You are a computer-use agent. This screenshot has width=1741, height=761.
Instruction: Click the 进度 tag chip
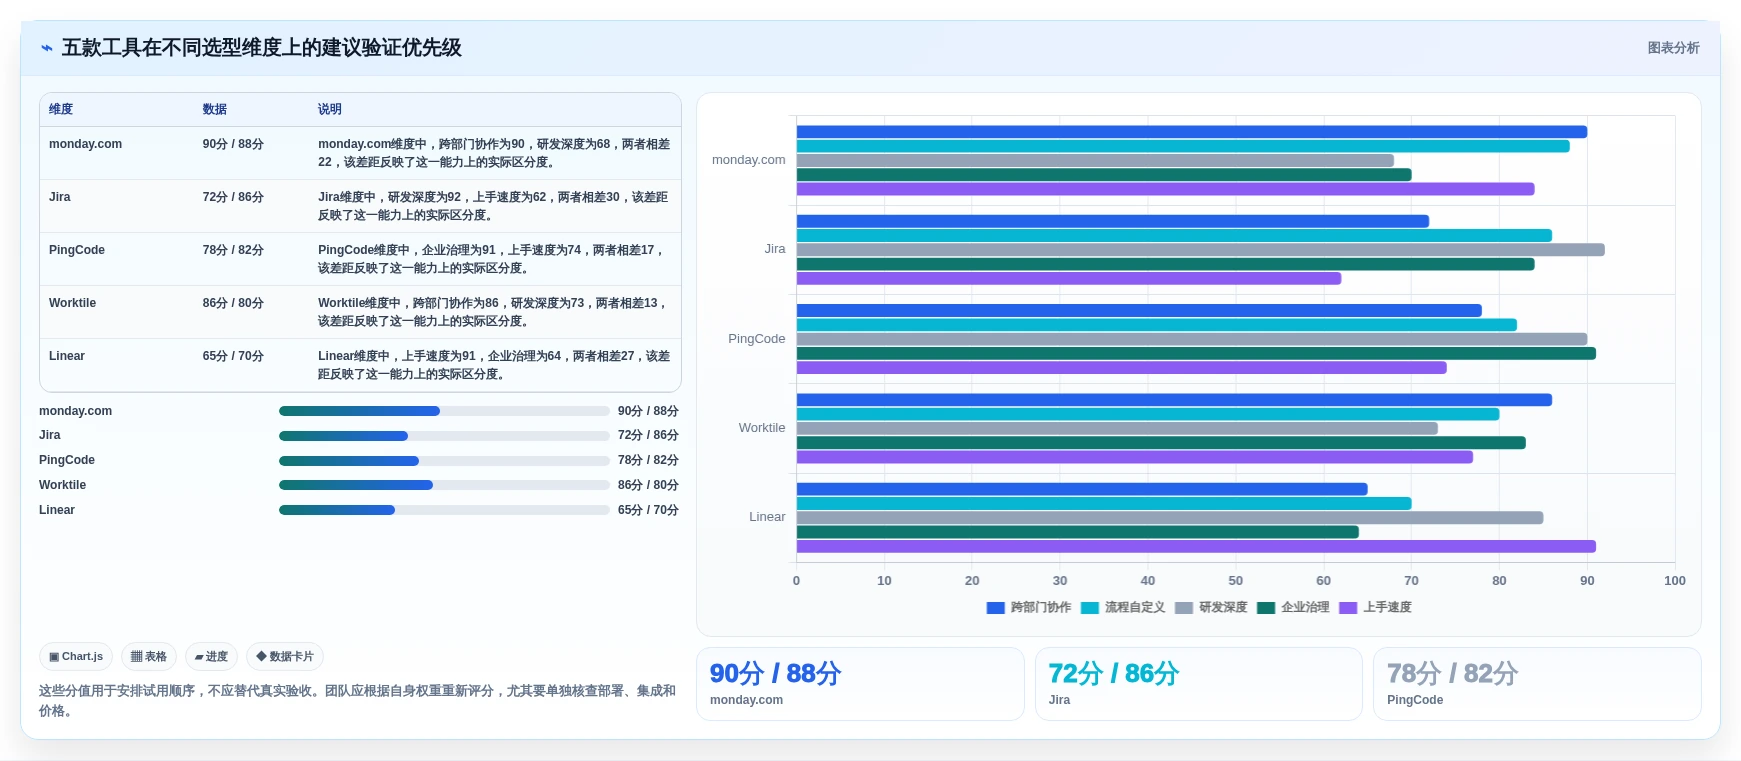tap(211, 657)
